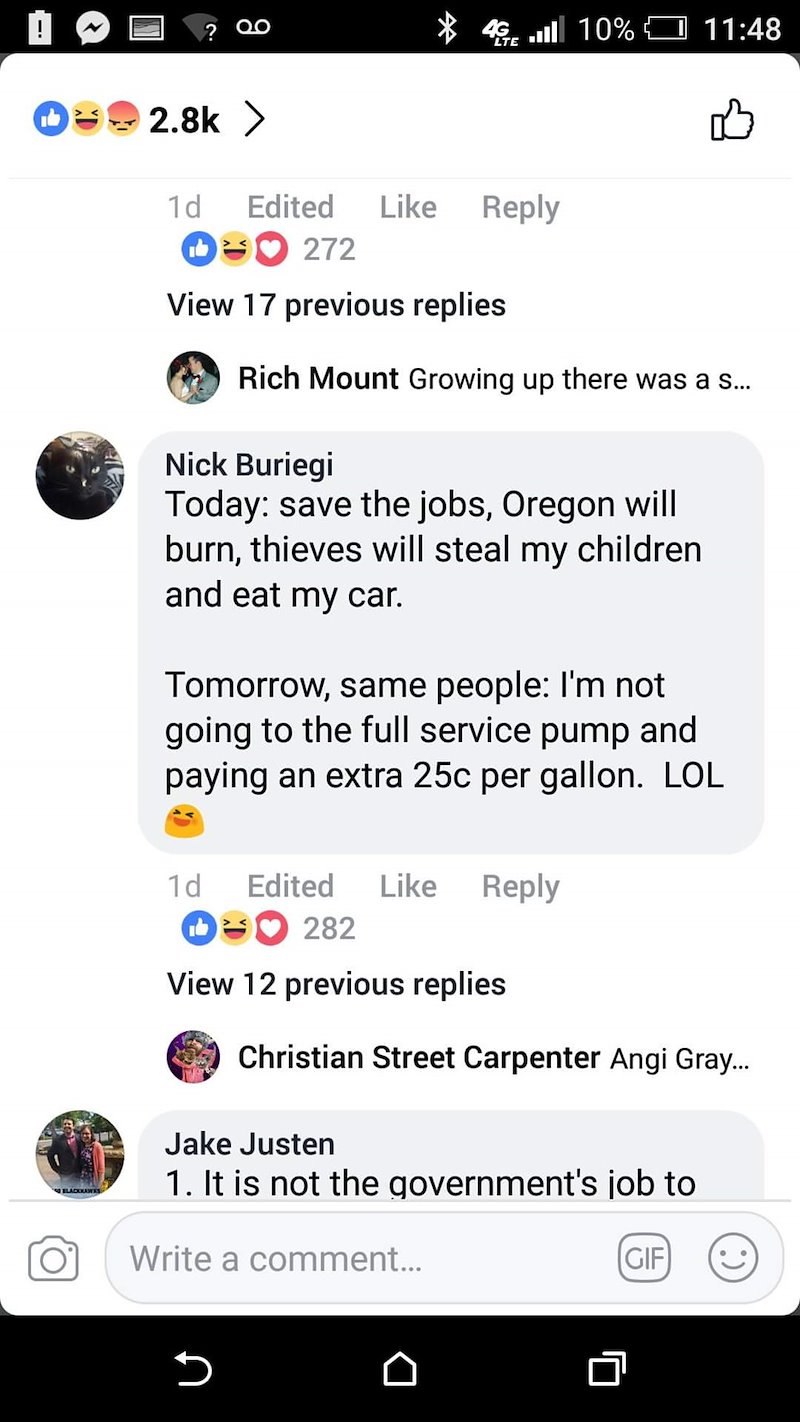Expand the 2.8k reactions chevron
Screen dimensions: 800x1422
pos(255,120)
